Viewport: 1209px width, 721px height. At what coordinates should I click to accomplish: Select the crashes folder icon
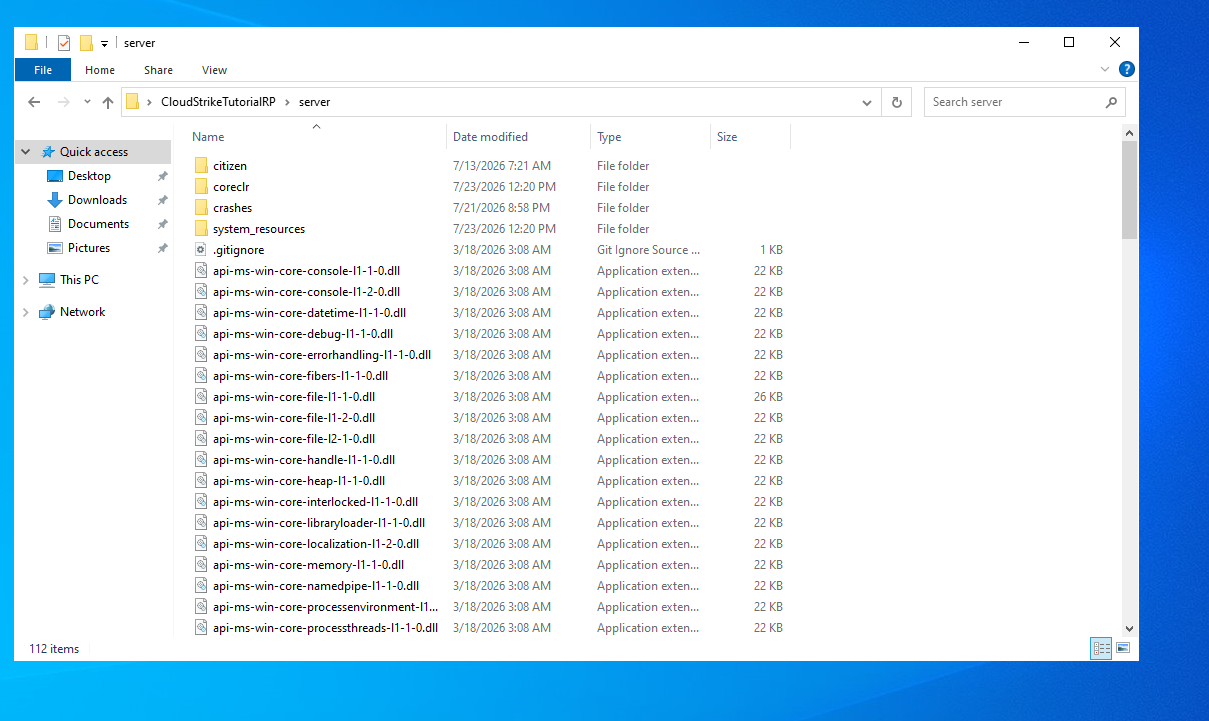200,208
